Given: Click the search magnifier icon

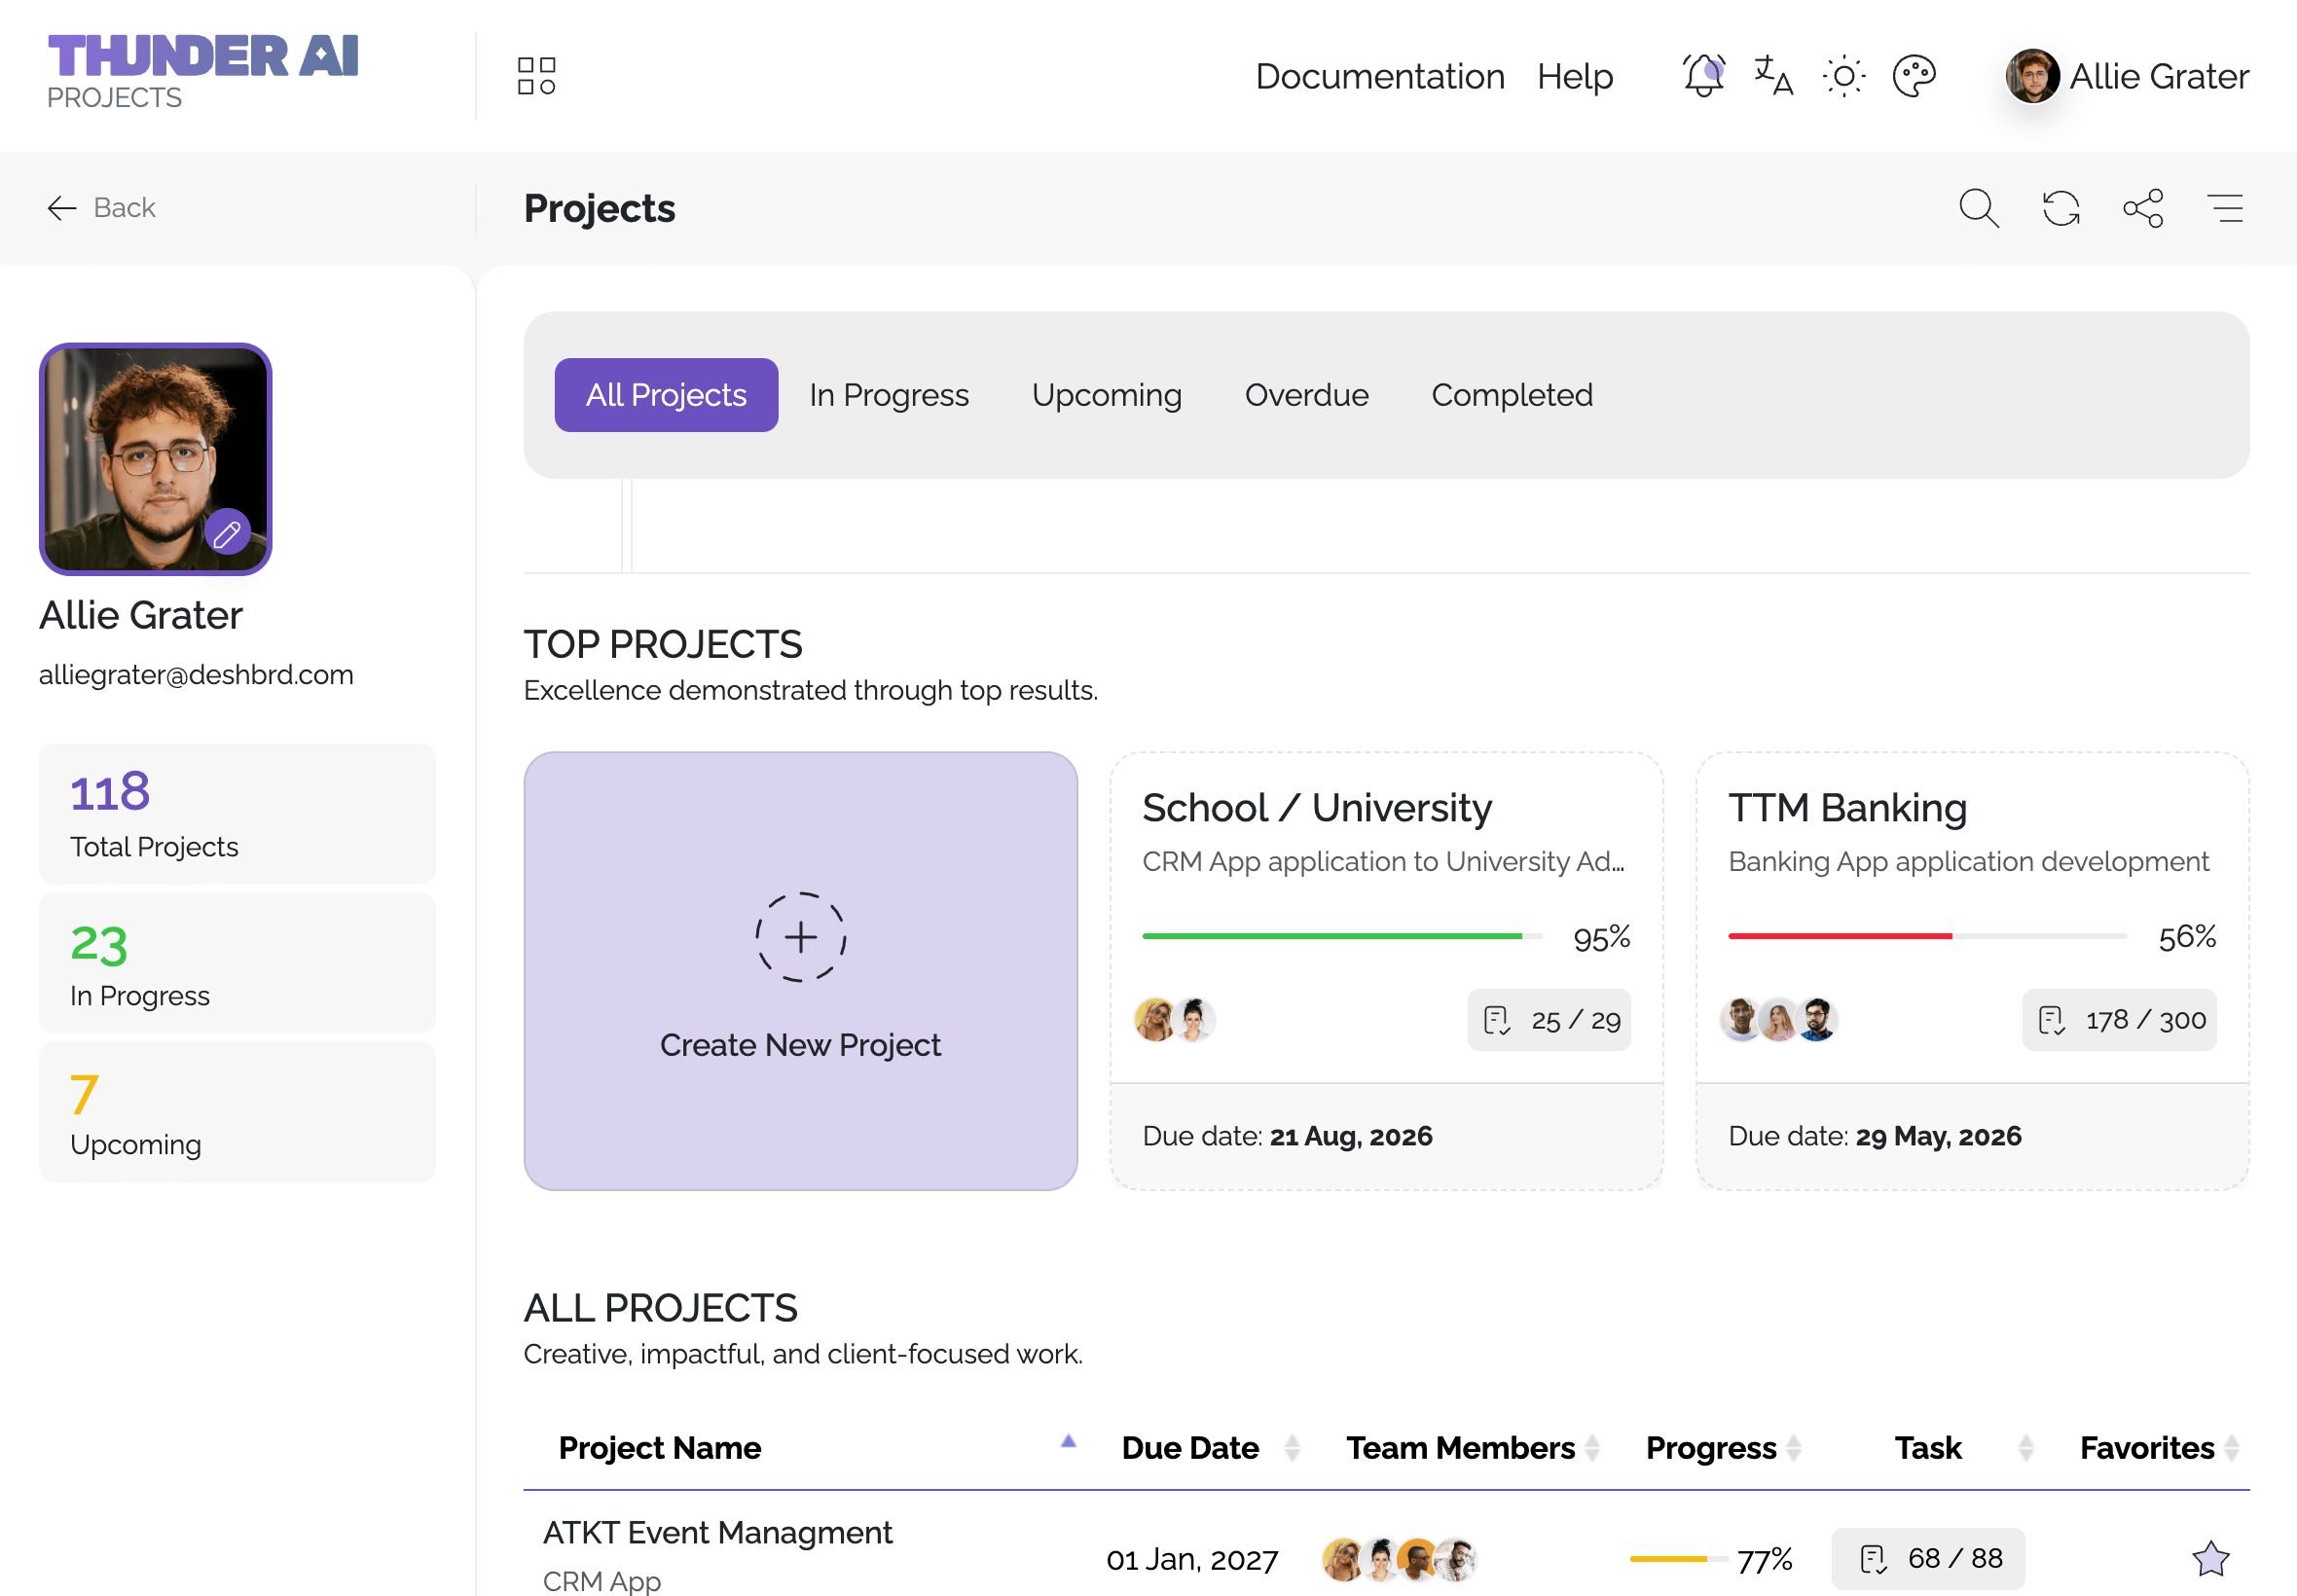Looking at the screenshot, I should pos(1978,208).
